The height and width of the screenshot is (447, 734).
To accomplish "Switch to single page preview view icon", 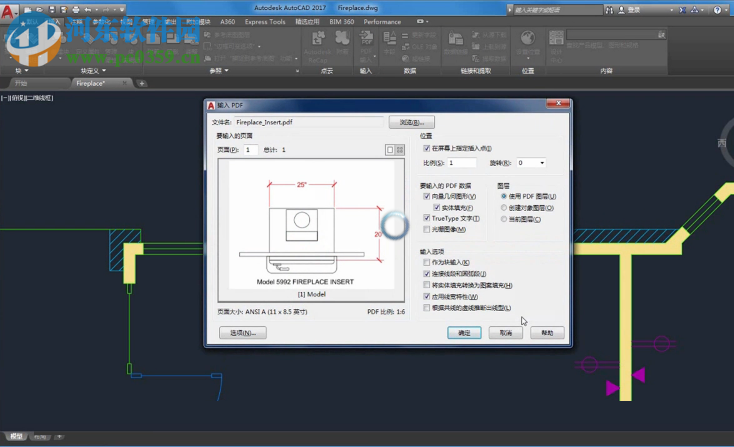I will click(390, 150).
